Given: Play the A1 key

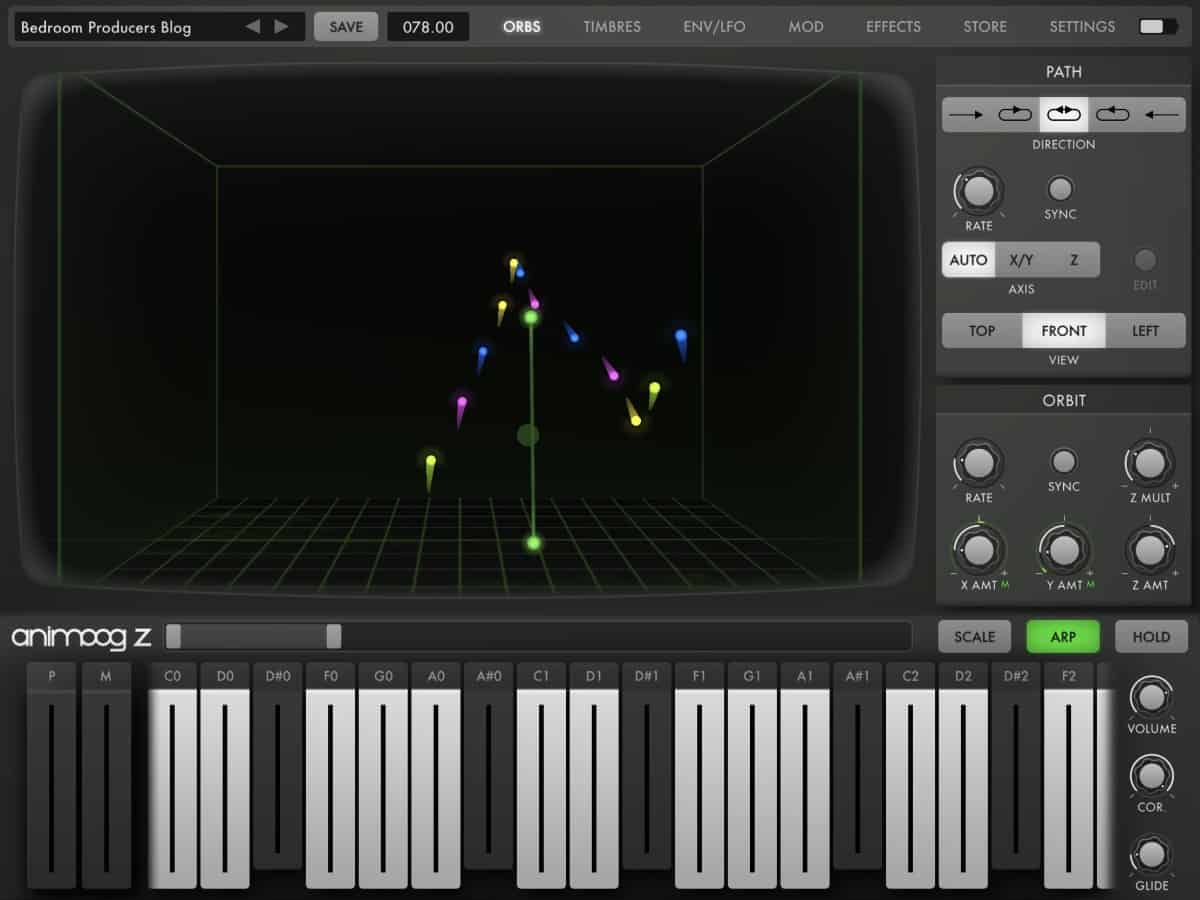Looking at the screenshot, I should 805,775.
